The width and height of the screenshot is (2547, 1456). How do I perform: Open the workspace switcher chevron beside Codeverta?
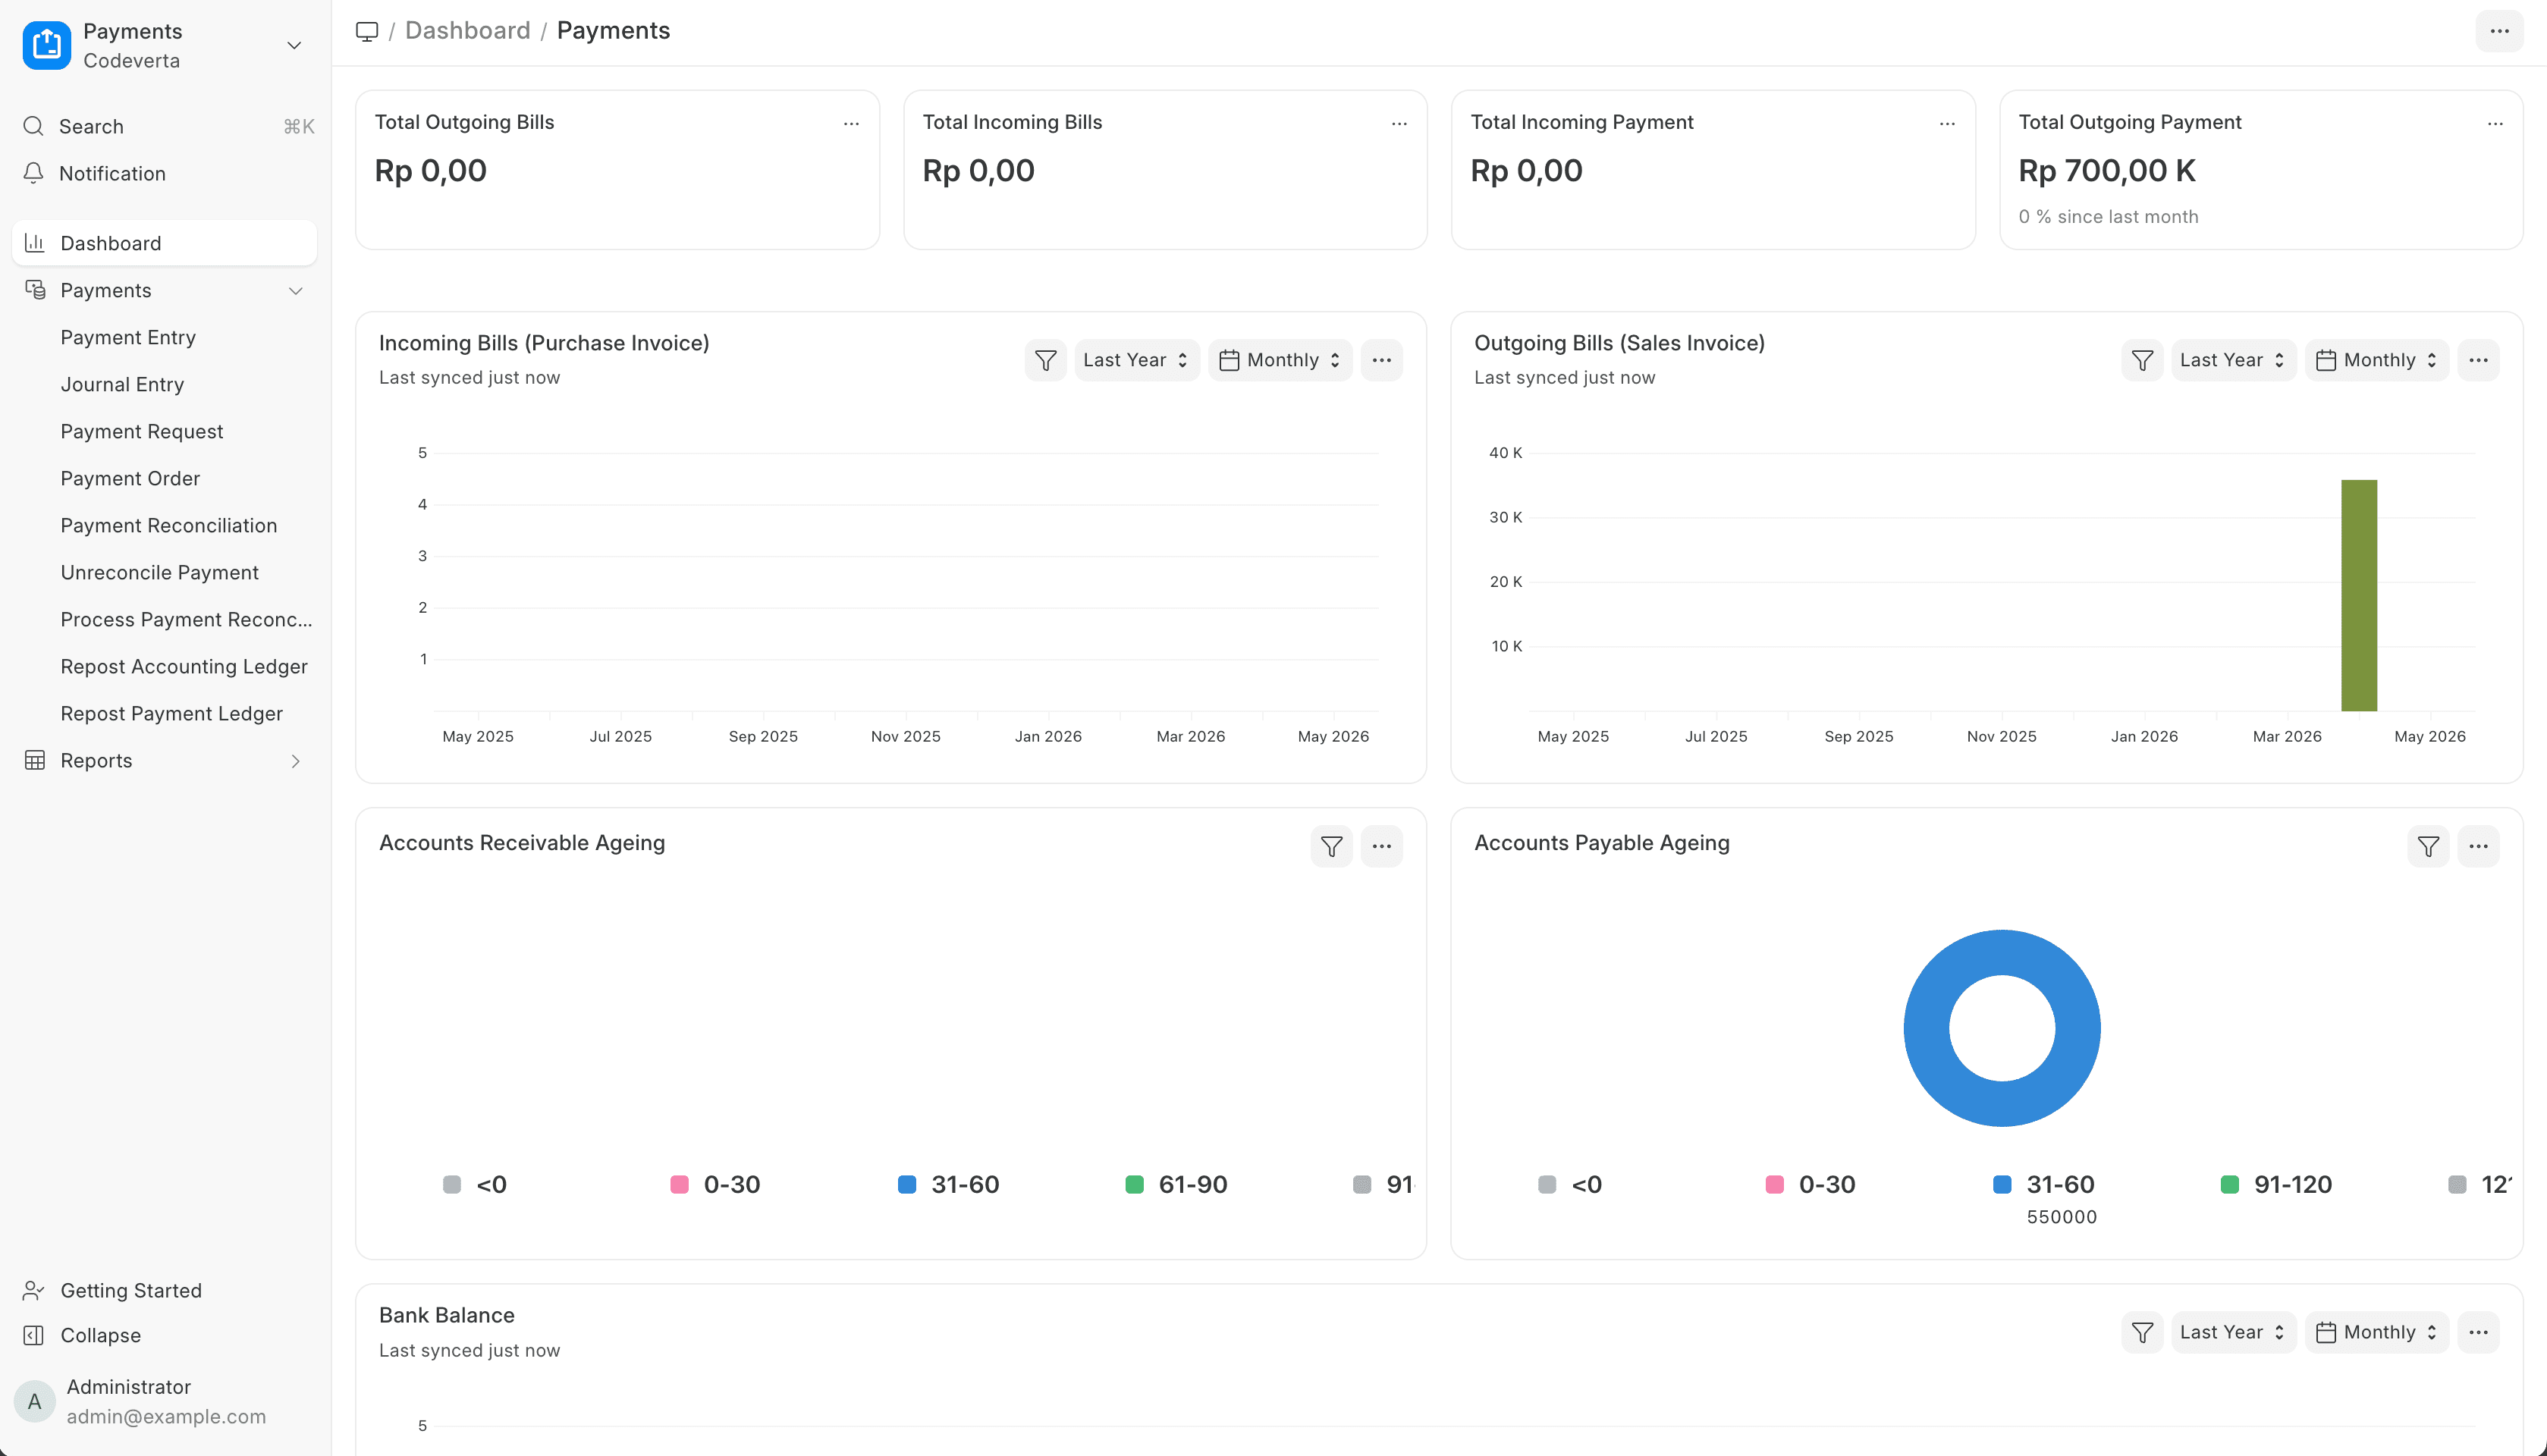click(294, 45)
